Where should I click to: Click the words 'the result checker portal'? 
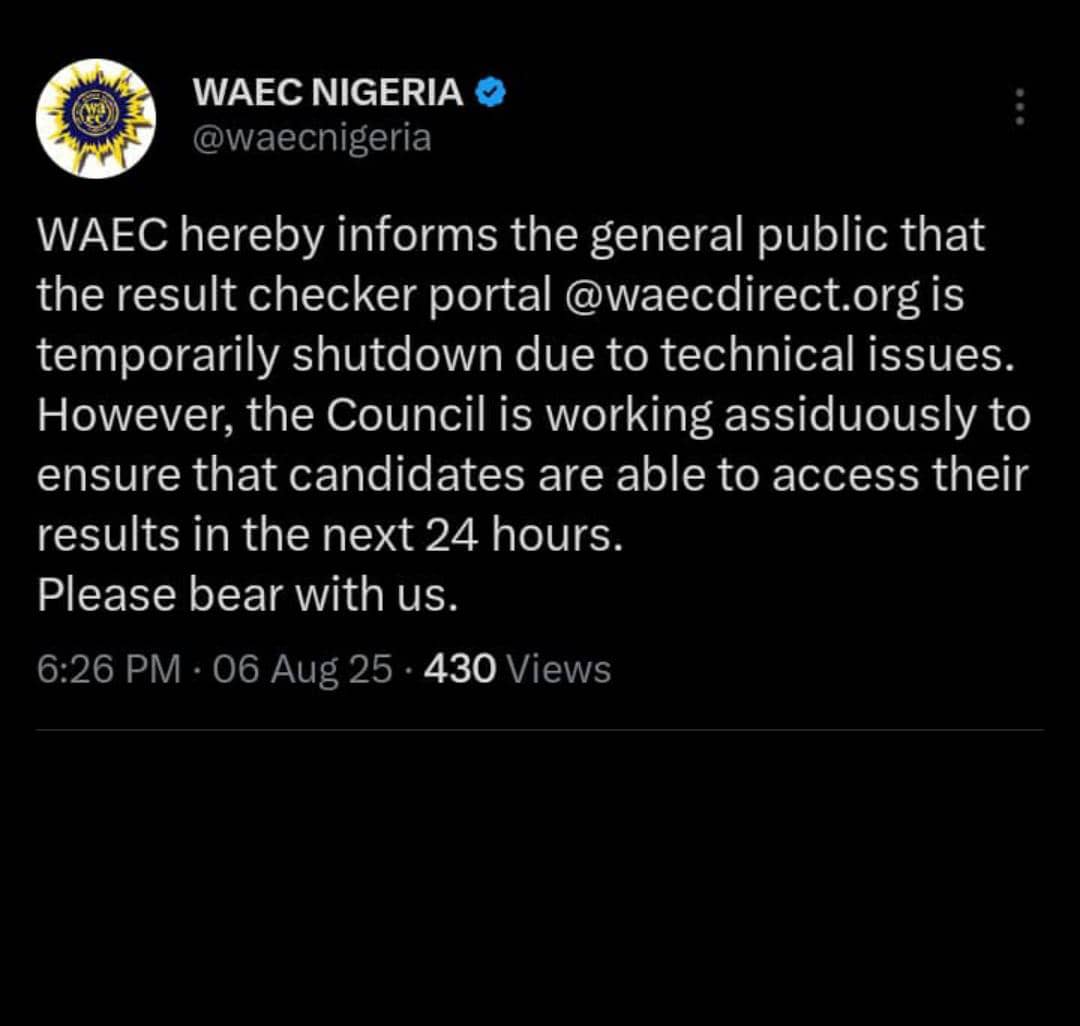point(295,295)
